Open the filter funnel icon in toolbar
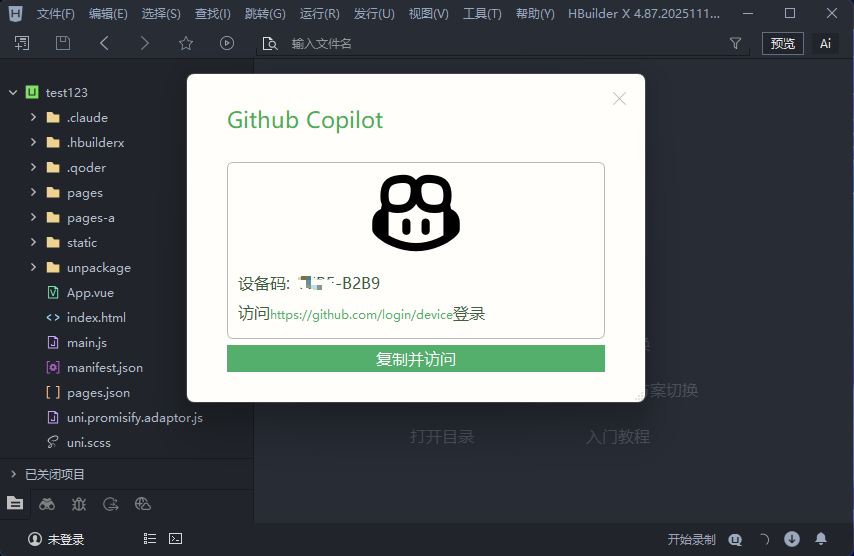854x556 pixels. [x=736, y=43]
